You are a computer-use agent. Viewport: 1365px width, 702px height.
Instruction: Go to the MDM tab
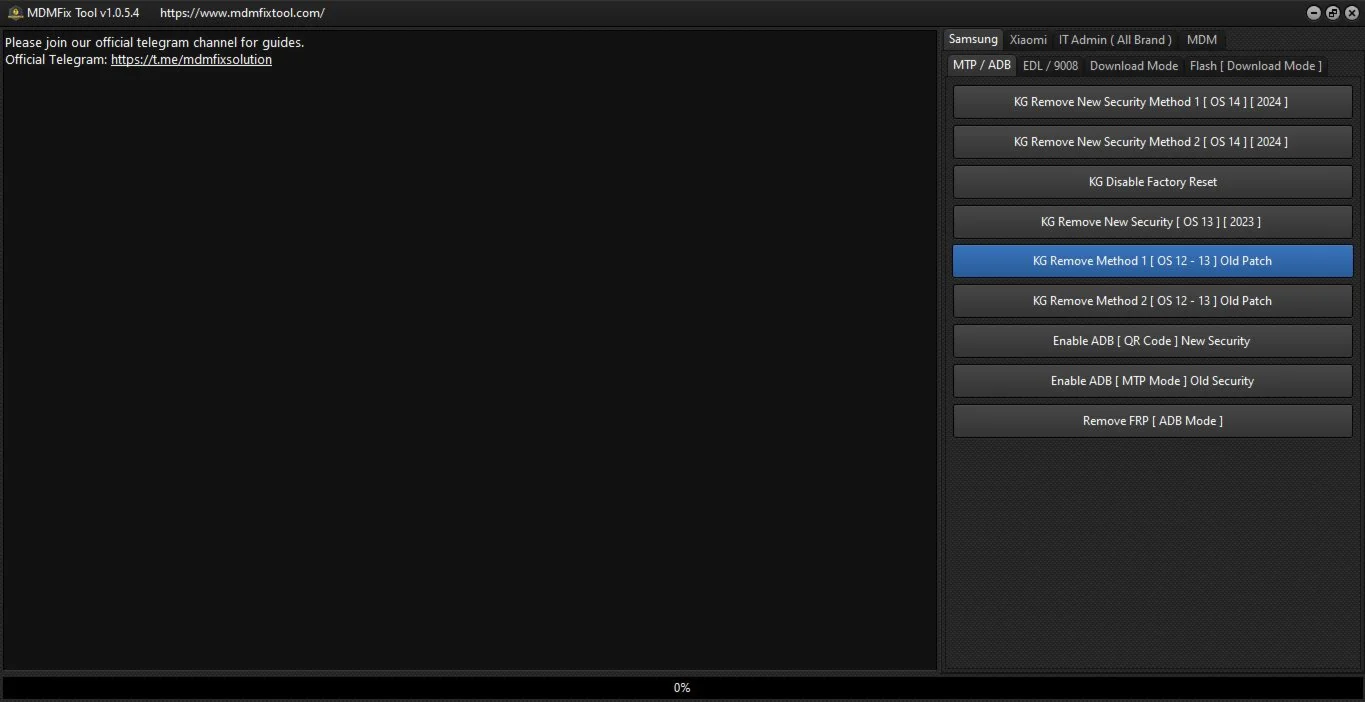pos(1202,40)
